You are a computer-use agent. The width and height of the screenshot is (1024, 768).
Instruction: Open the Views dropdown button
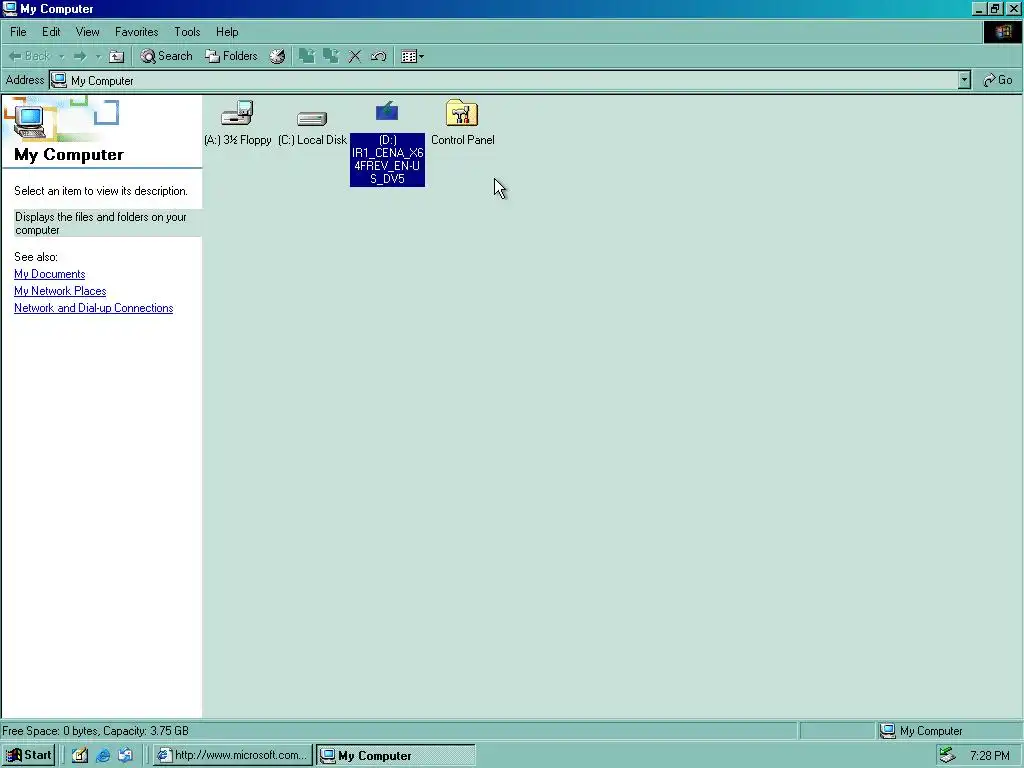point(413,56)
